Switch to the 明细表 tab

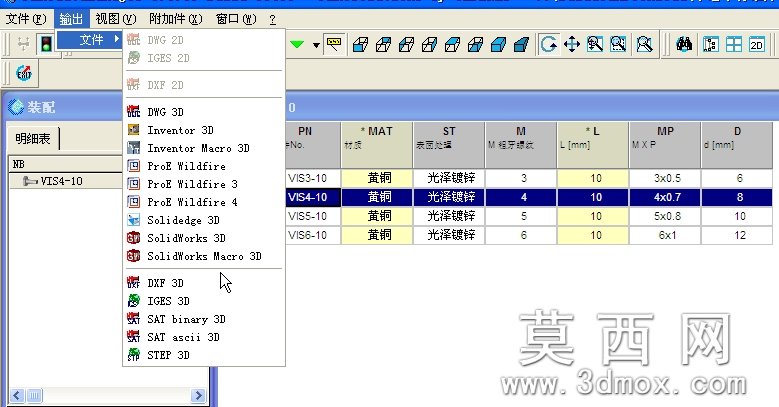click(33, 138)
